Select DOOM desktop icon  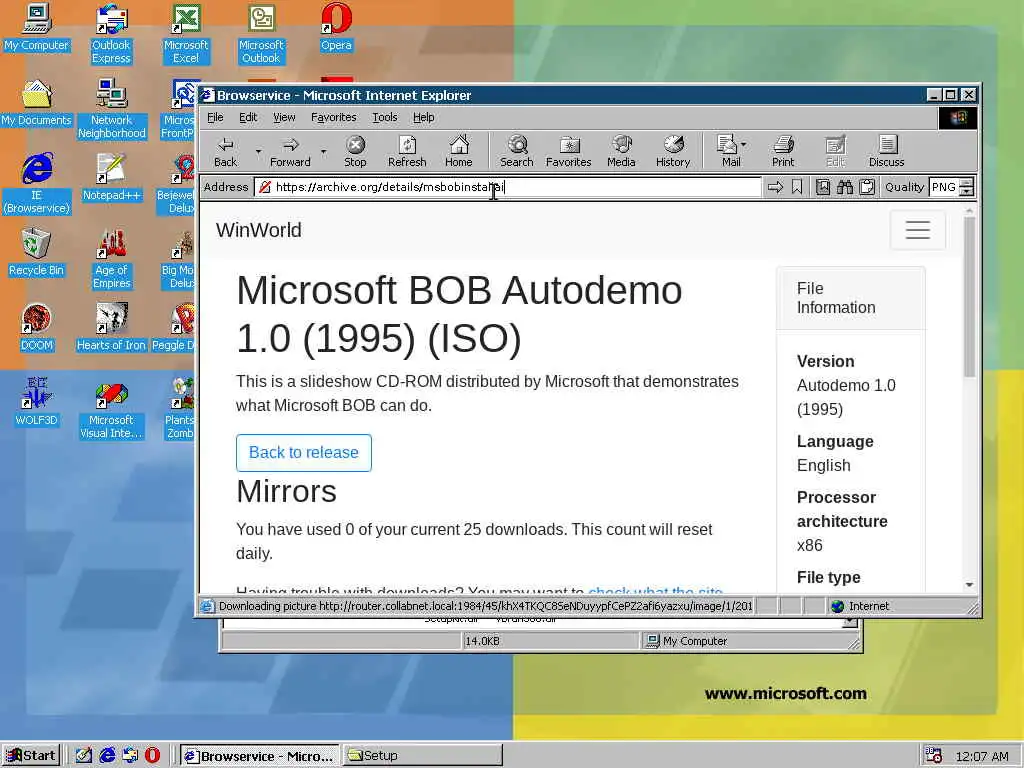point(36,328)
